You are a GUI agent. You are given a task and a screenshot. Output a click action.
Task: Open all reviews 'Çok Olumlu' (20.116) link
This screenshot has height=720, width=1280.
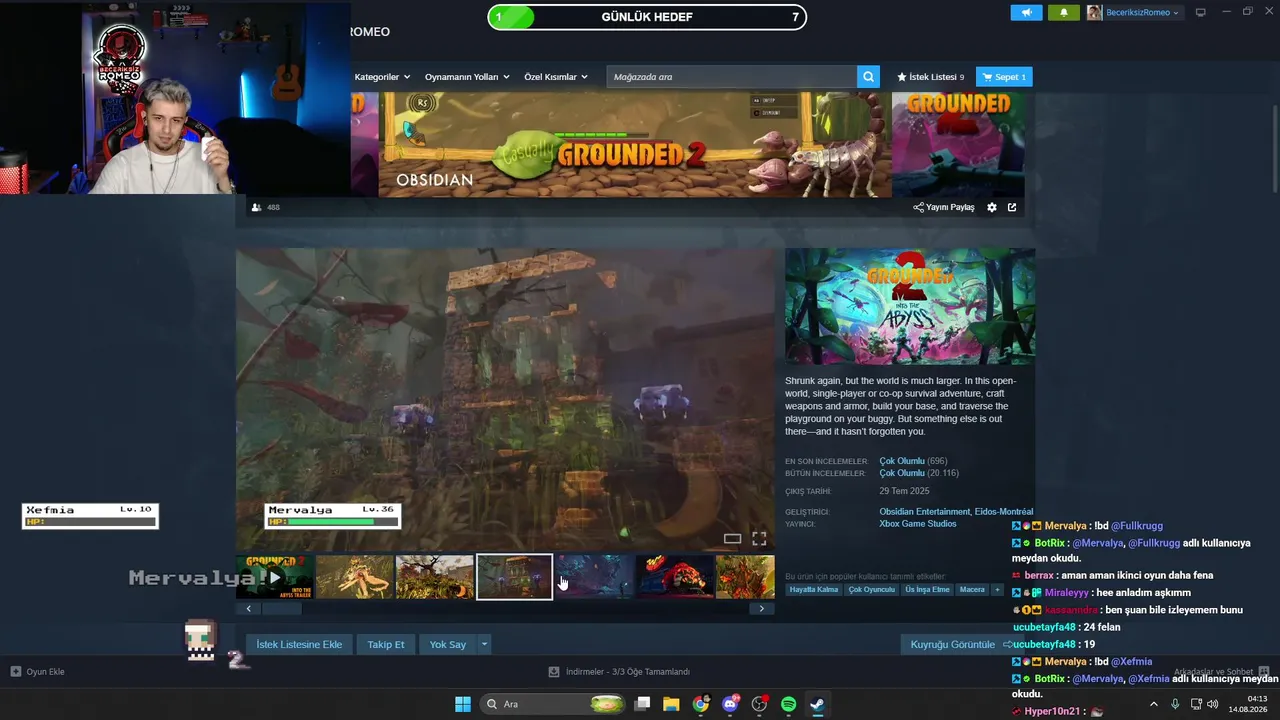902,473
